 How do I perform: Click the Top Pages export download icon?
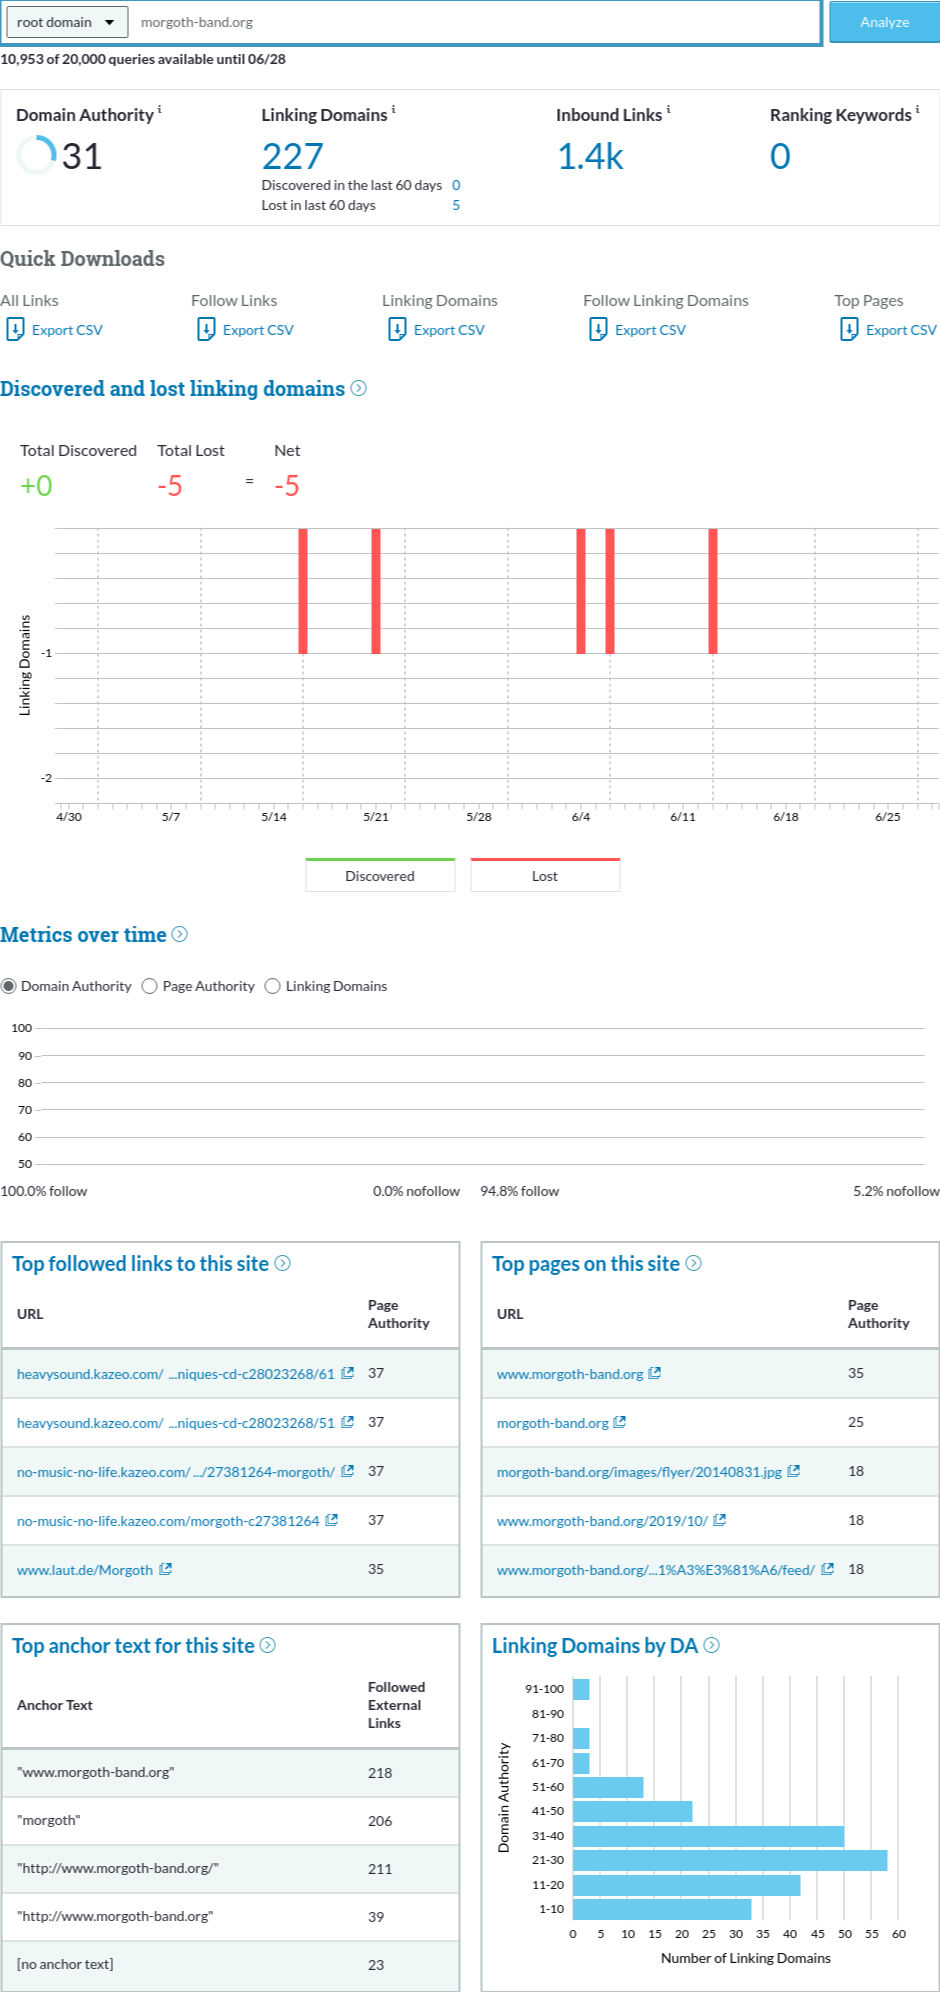point(849,329)
